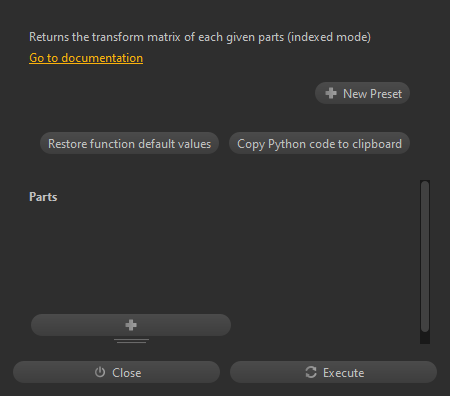450x396 pixels.
Task: Click the word Restore on the defaults button
Action: [67, 144]
